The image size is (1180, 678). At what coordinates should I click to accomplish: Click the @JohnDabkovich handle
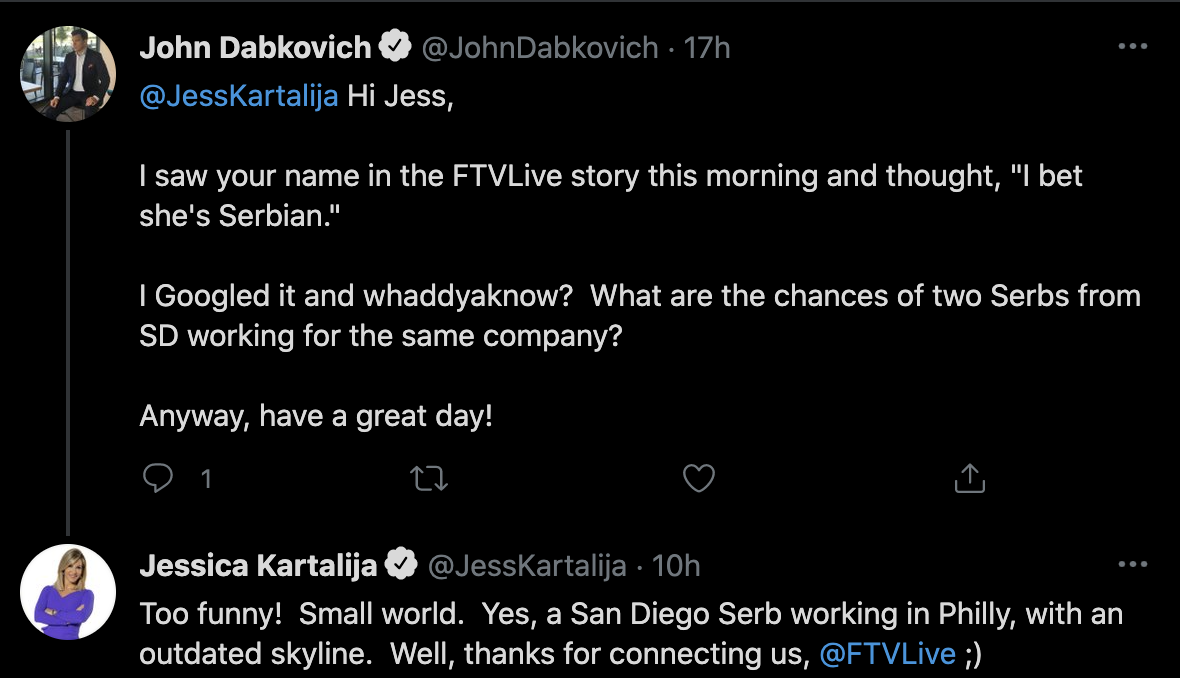point(540,47)
